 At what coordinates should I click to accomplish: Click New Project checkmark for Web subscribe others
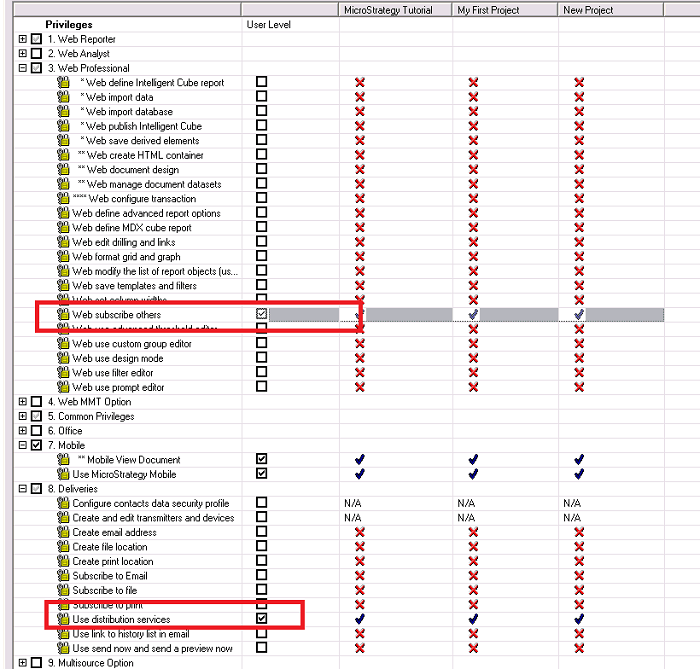tap(579, 314)
